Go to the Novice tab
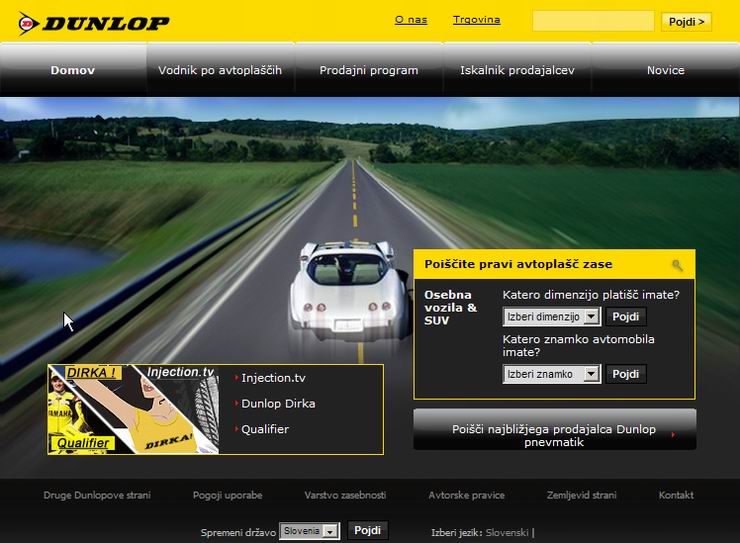 [x=665, y=70]
